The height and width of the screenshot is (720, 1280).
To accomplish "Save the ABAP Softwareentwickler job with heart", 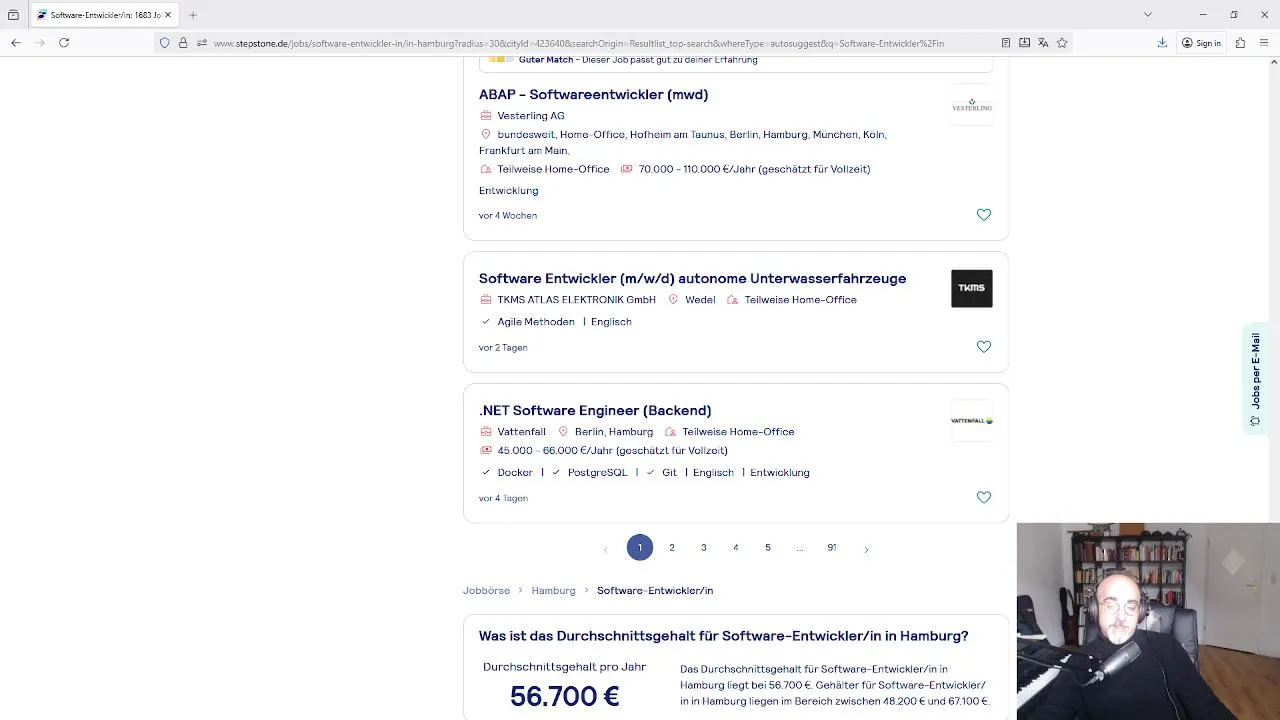I will pyautogui.click(x=984, y=215).
